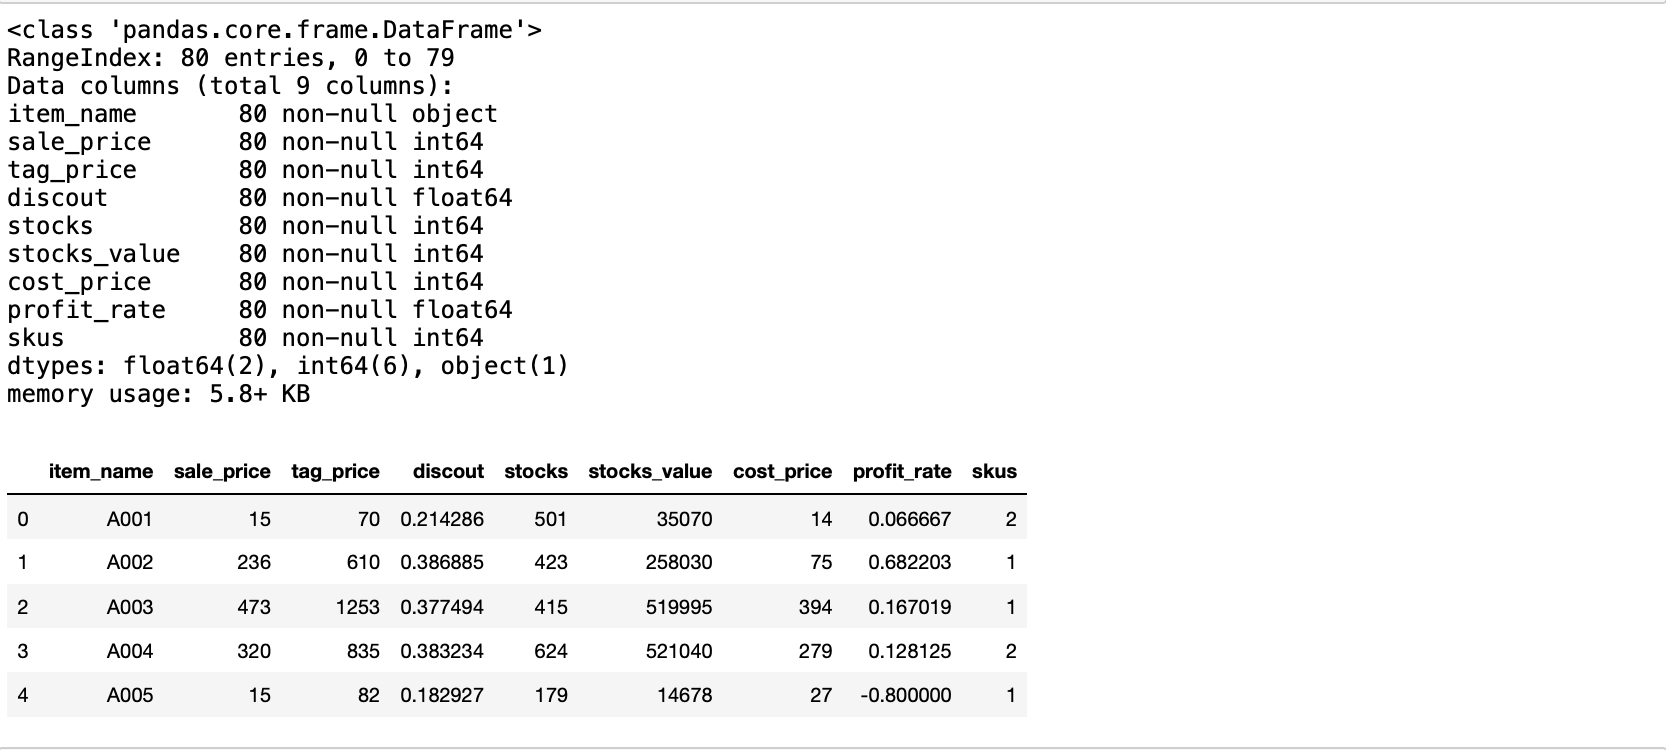This screenshot has width=1666, height=750.
Task: Click the sale_price int64 info line
Action: [245, 142]
